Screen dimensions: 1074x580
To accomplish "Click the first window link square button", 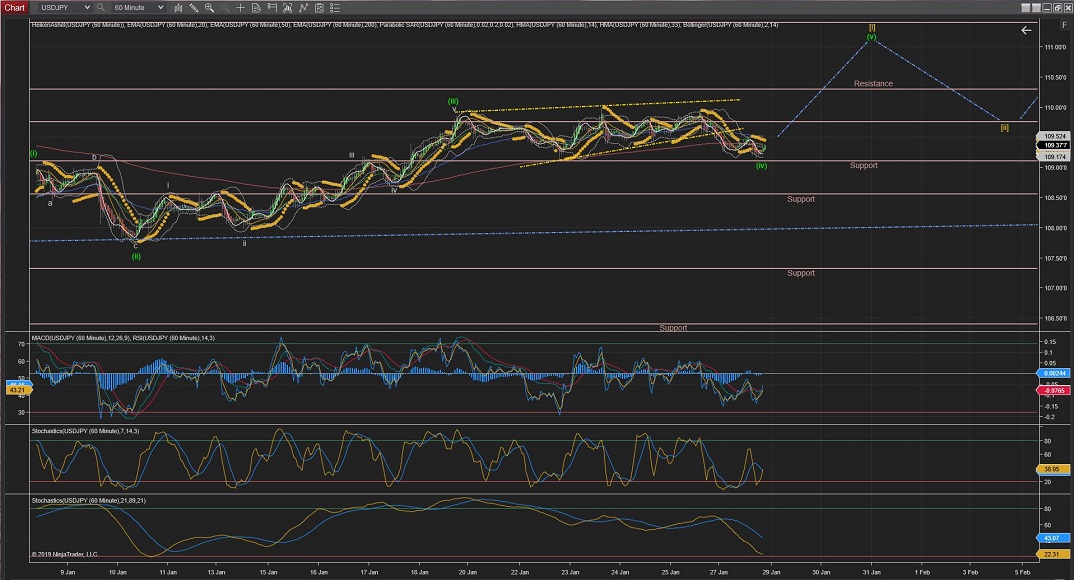I will tap(1025, 8).
